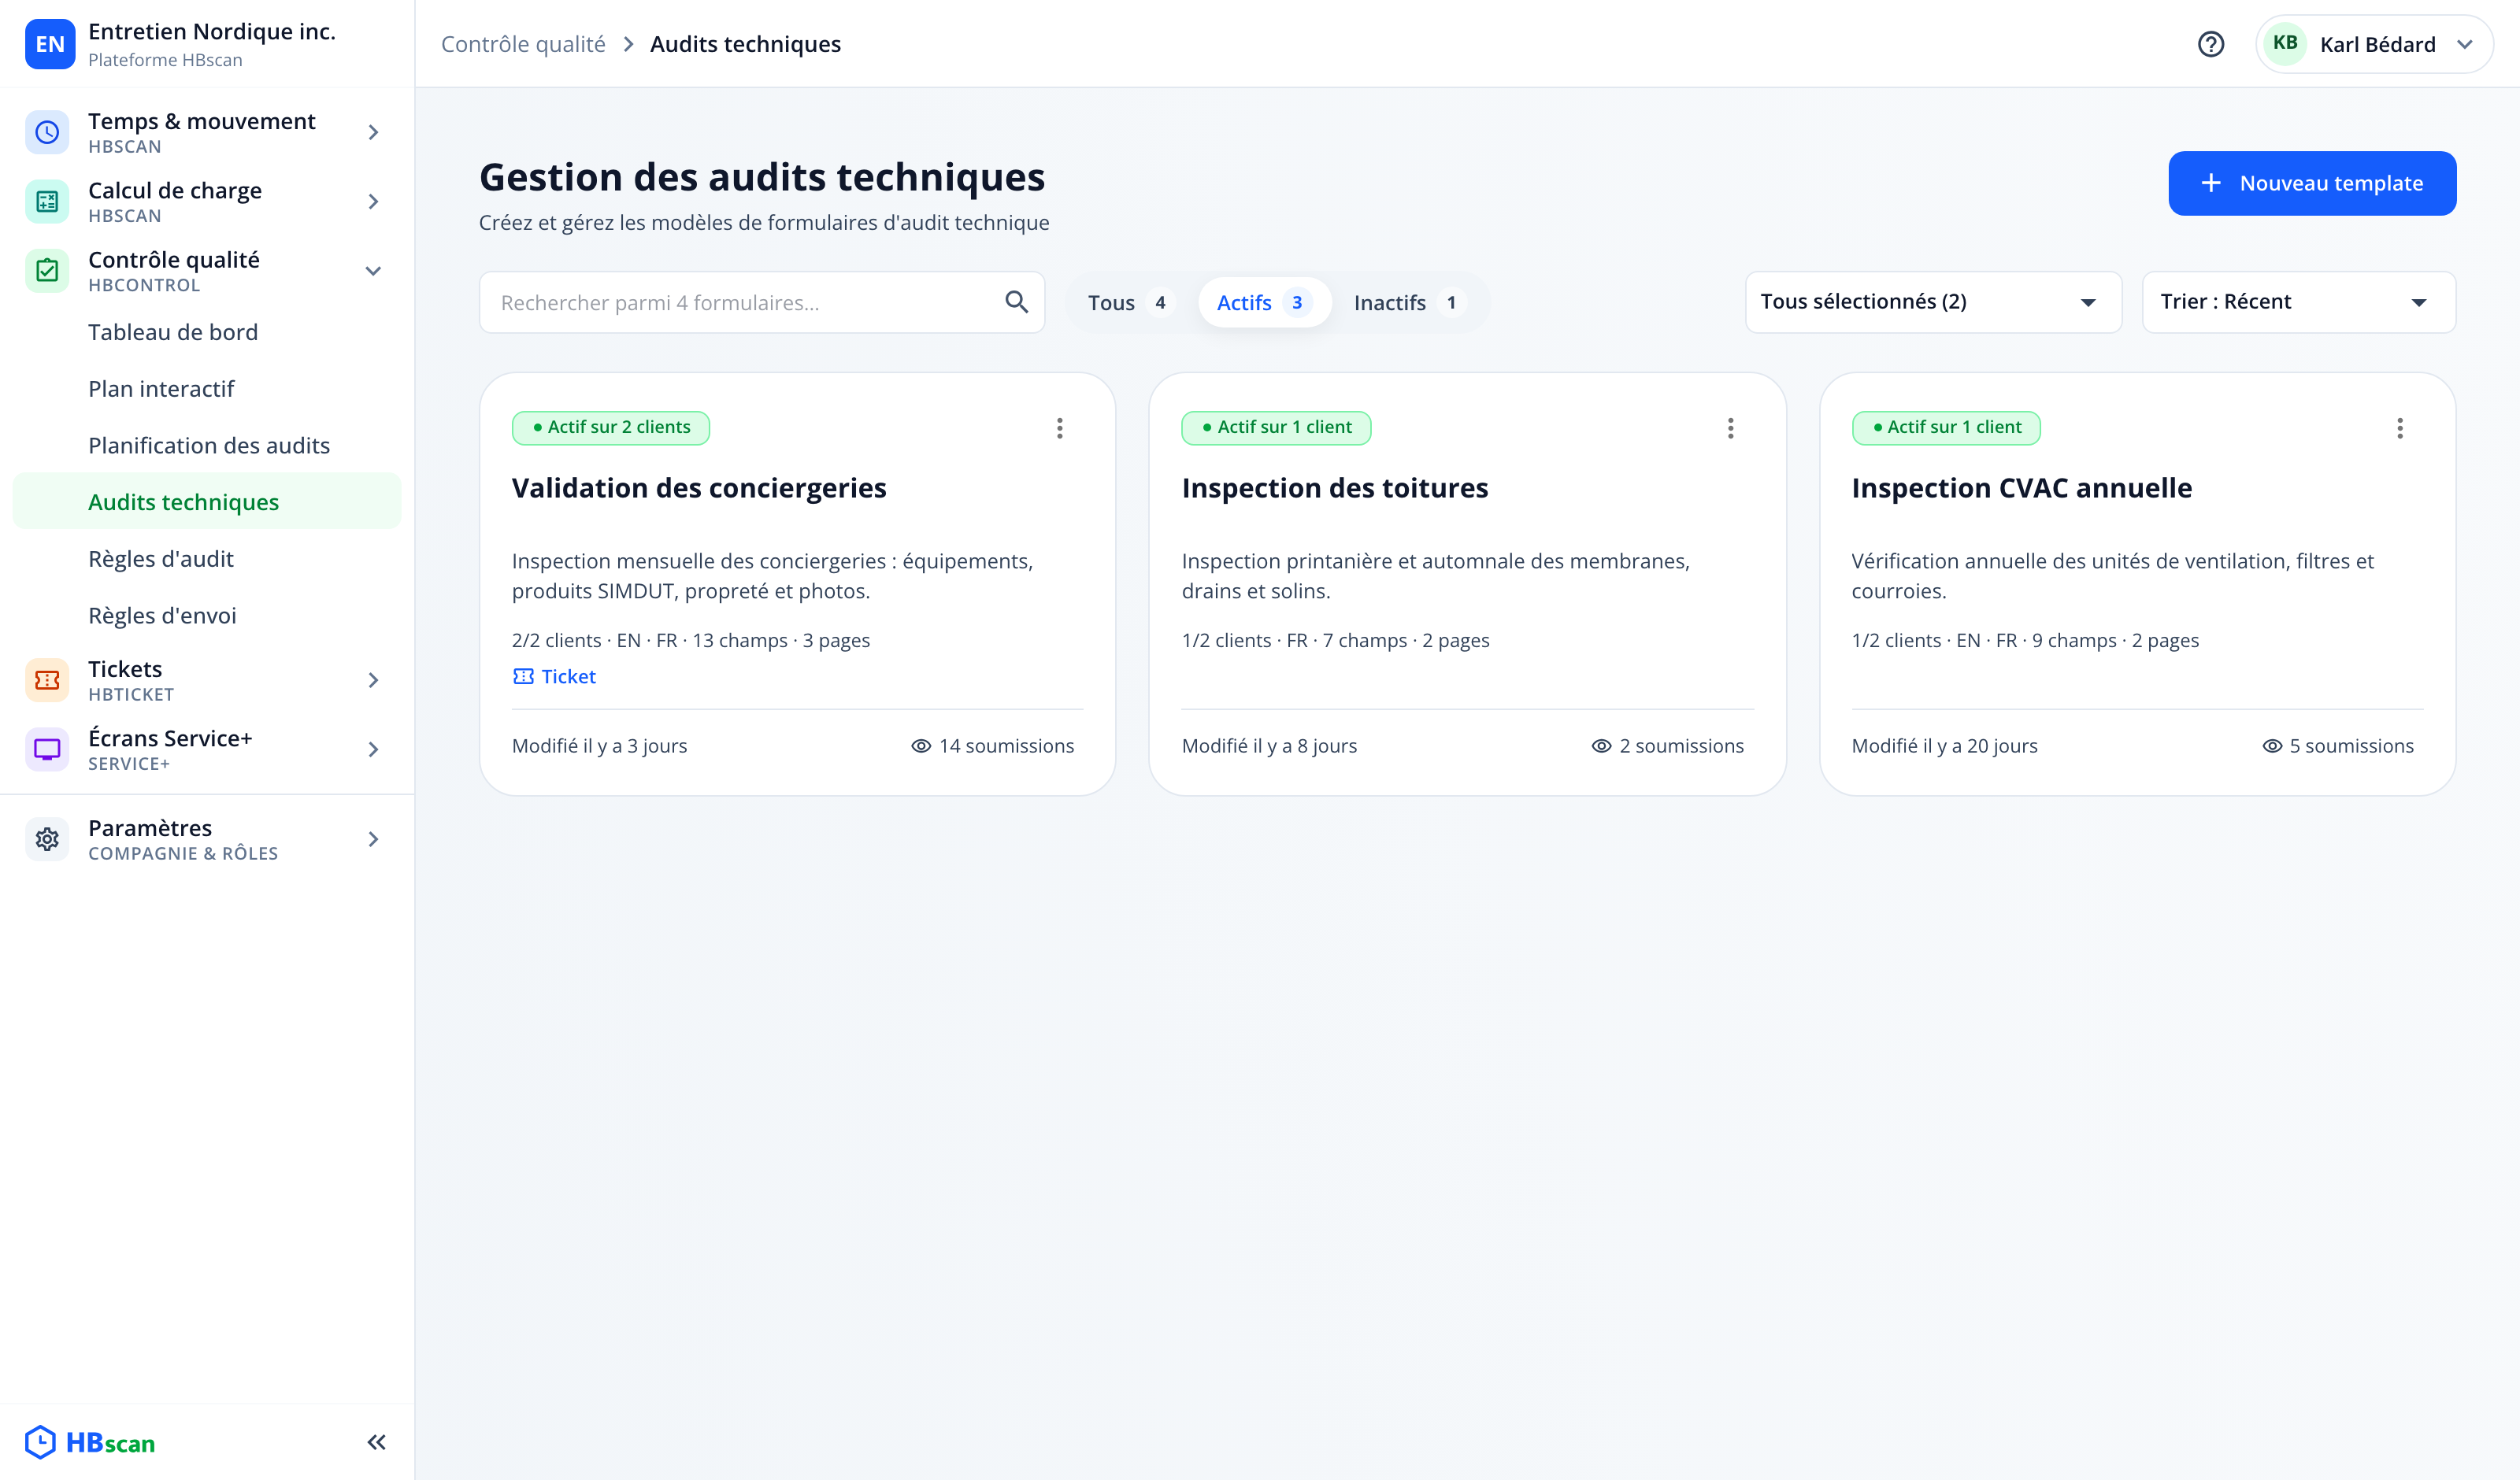
Task: Expand the Paramètres section chevron
Action: pos(373,839)
